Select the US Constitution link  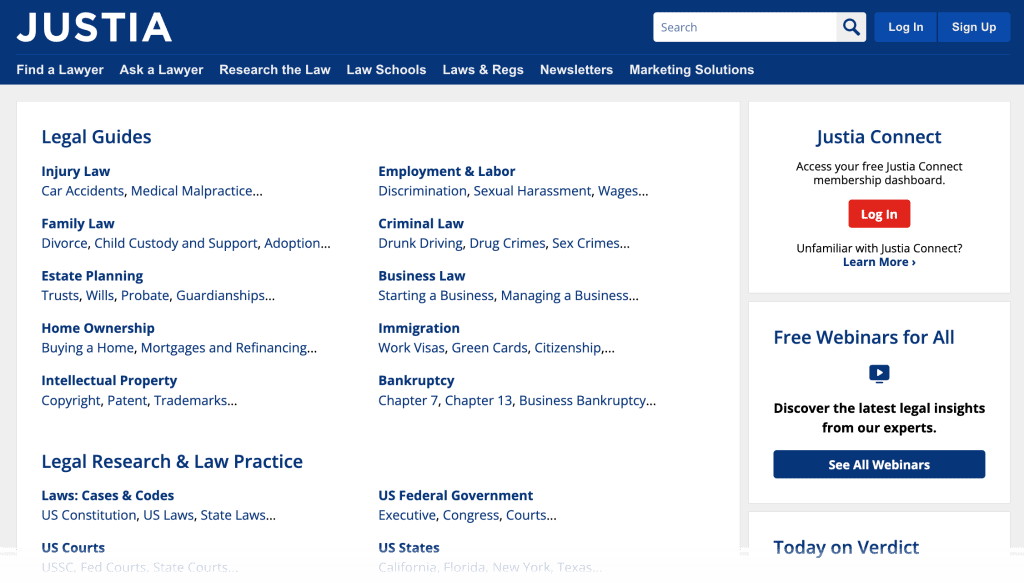(89, 515)
